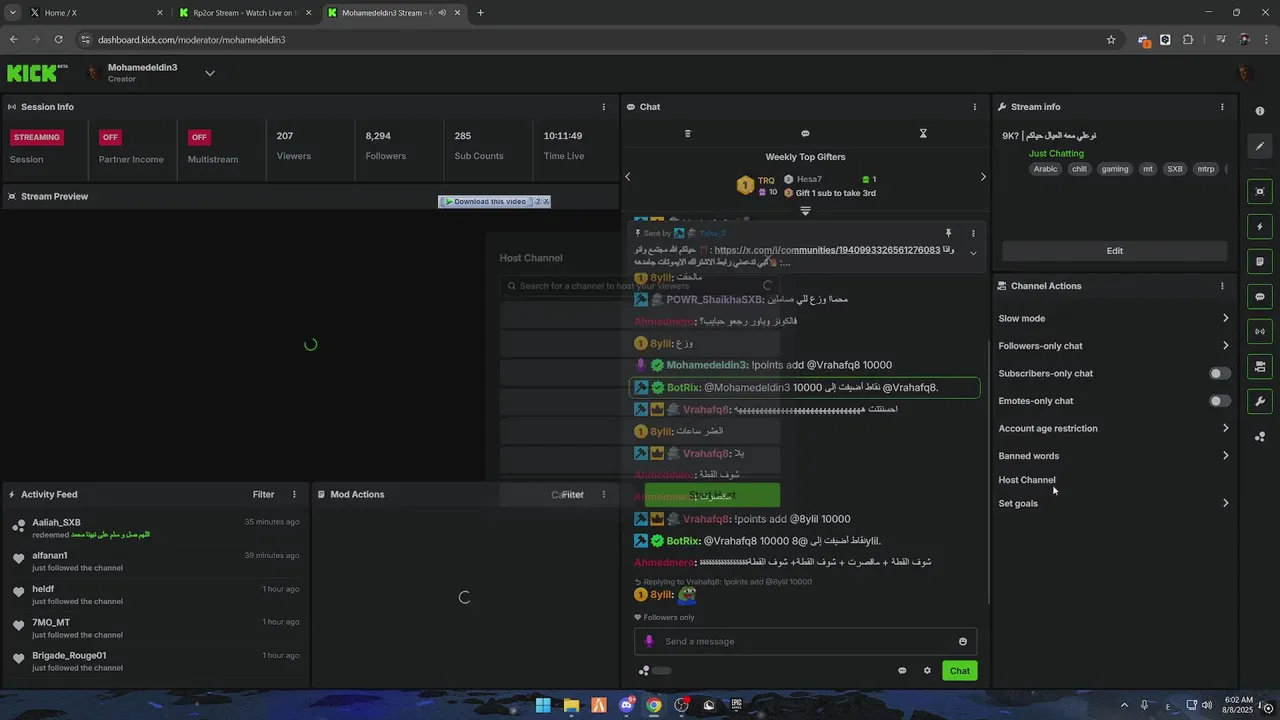Viewport: 1280px width, 720px height.
Task: Click in the Send a message field
Action: click(x=805, y=642)
